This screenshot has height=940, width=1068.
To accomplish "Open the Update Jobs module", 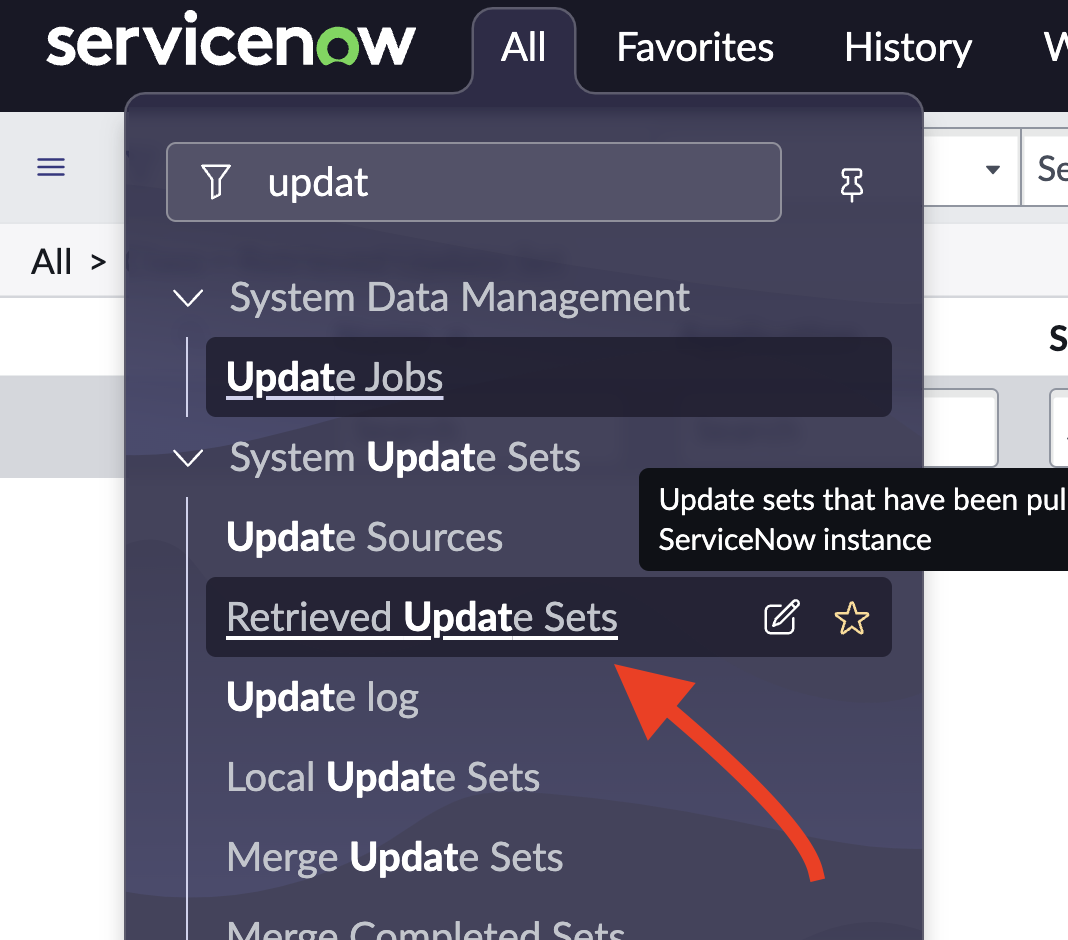I will [x=335, y=378].
